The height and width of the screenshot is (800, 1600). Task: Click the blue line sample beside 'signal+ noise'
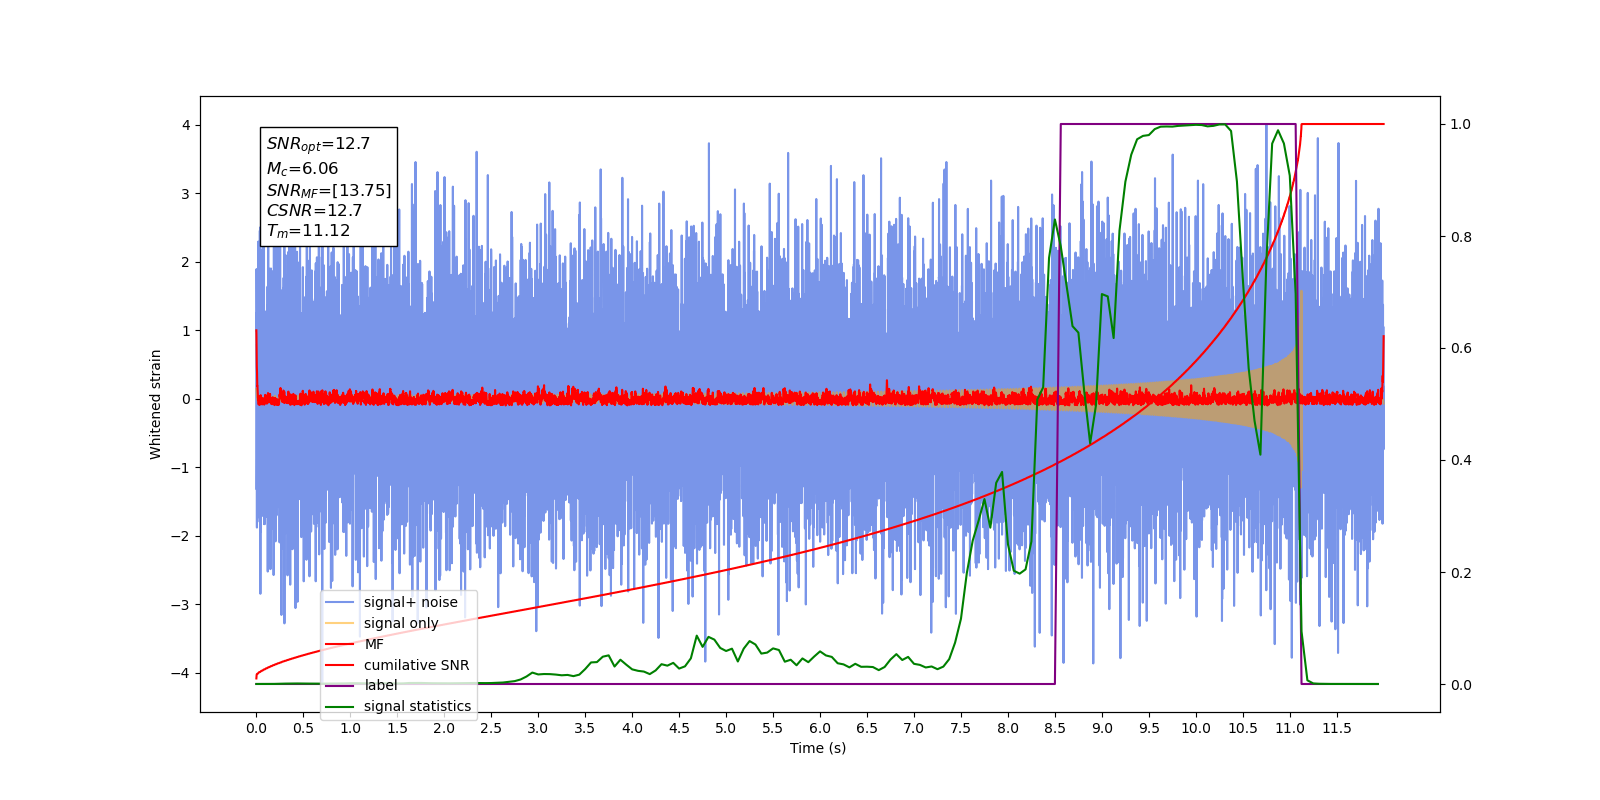(x=340, y=602)
